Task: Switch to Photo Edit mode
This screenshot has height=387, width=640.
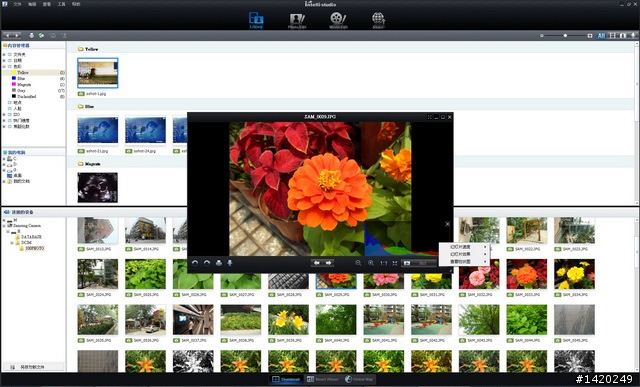Action: tap(297, 20)
